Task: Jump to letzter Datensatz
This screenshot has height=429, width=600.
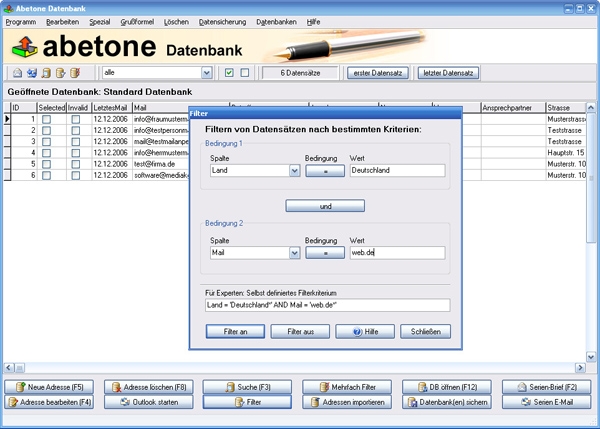Action: [448, 73]
